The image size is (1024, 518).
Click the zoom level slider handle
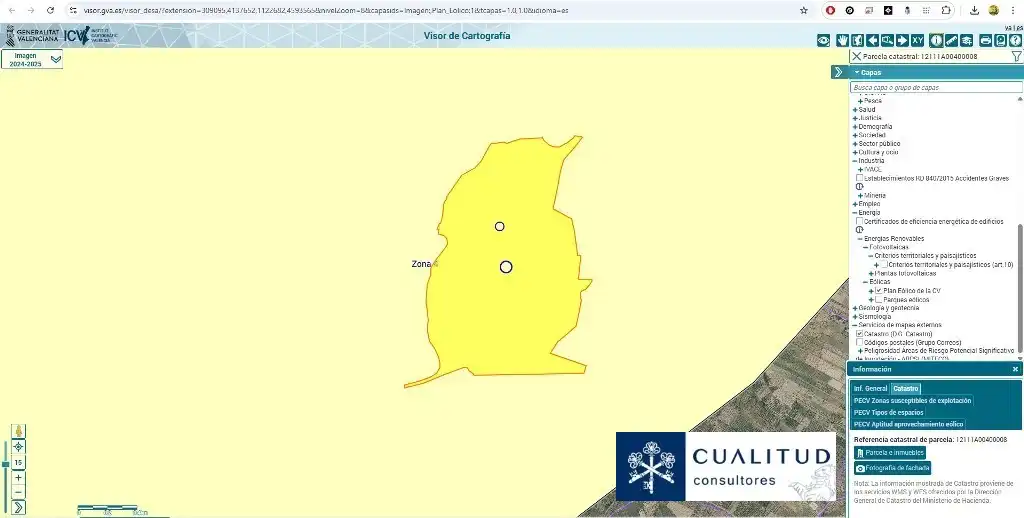coord(6,464)
